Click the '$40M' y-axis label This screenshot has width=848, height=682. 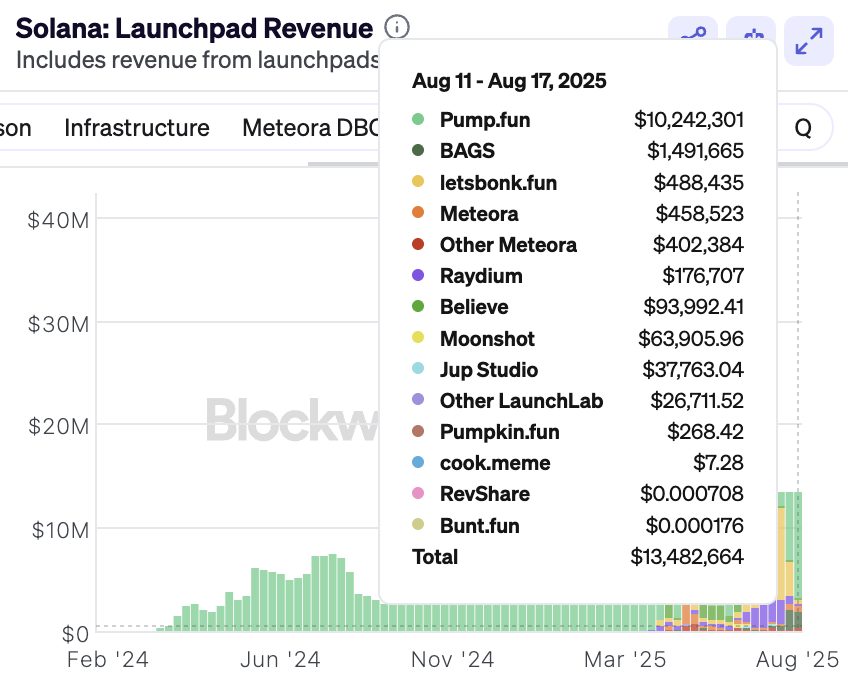tap(58, 221)
